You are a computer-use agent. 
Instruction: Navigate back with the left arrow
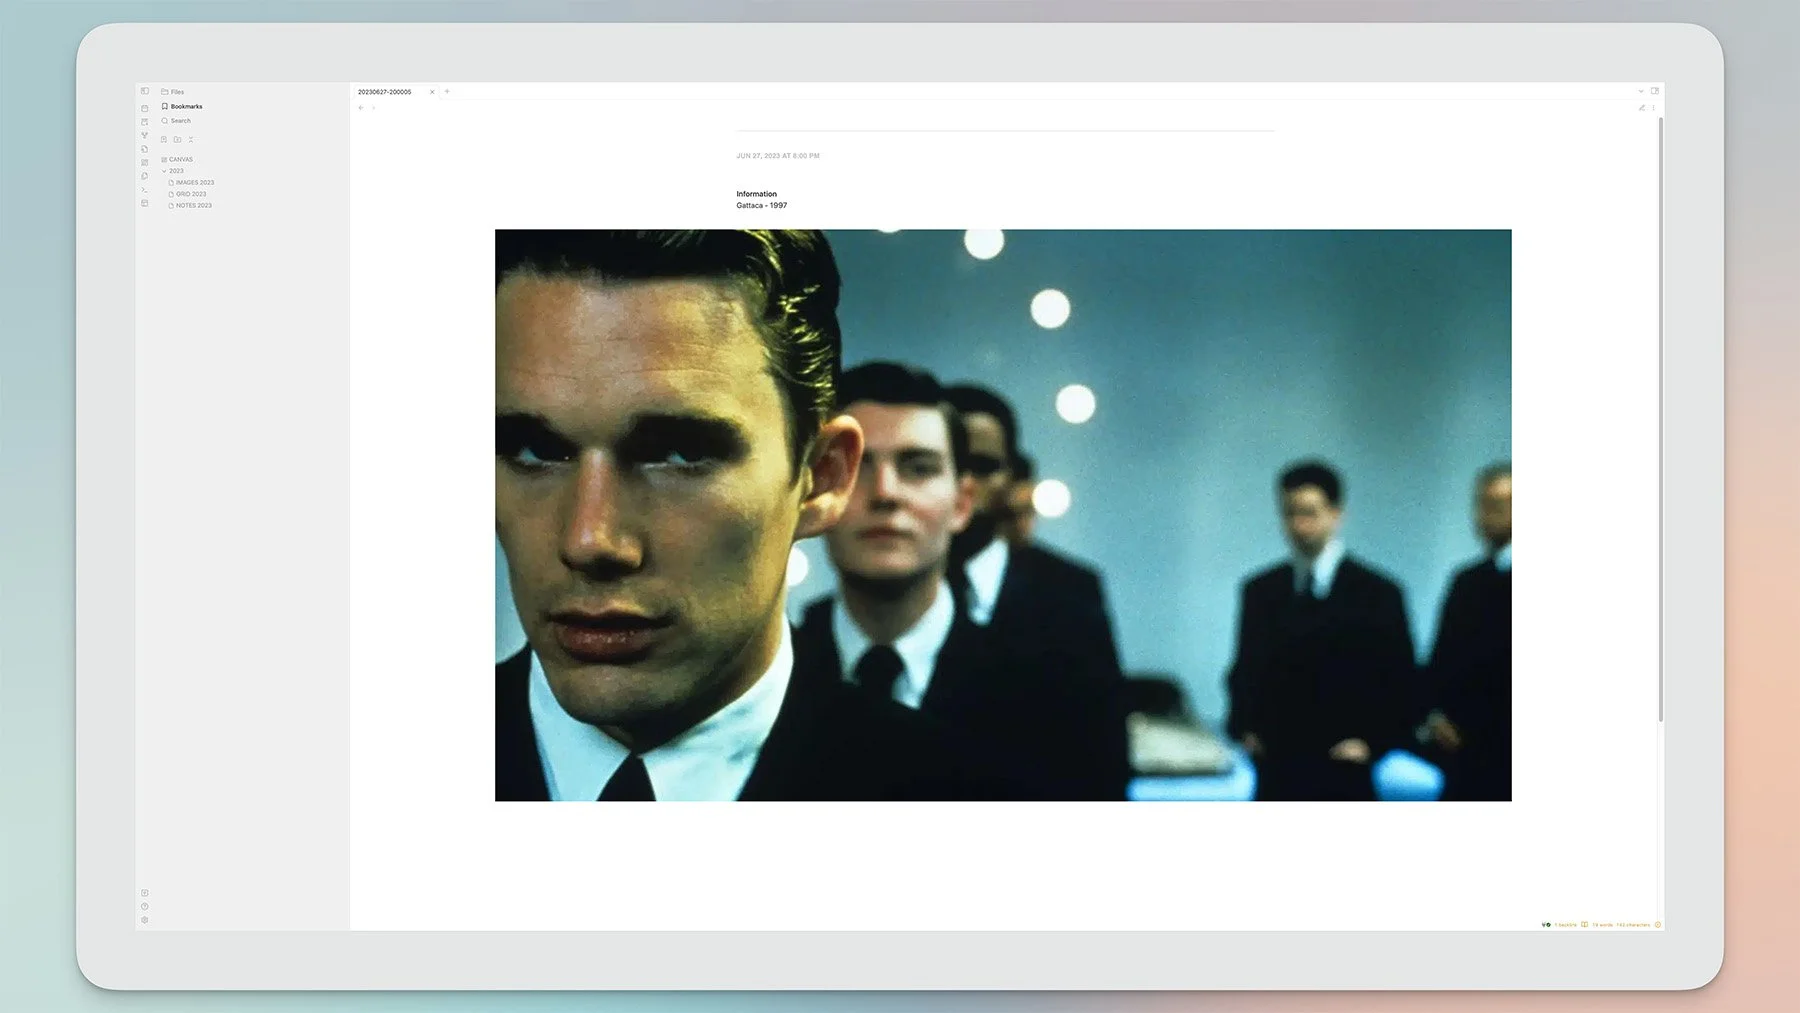point(361,108)
